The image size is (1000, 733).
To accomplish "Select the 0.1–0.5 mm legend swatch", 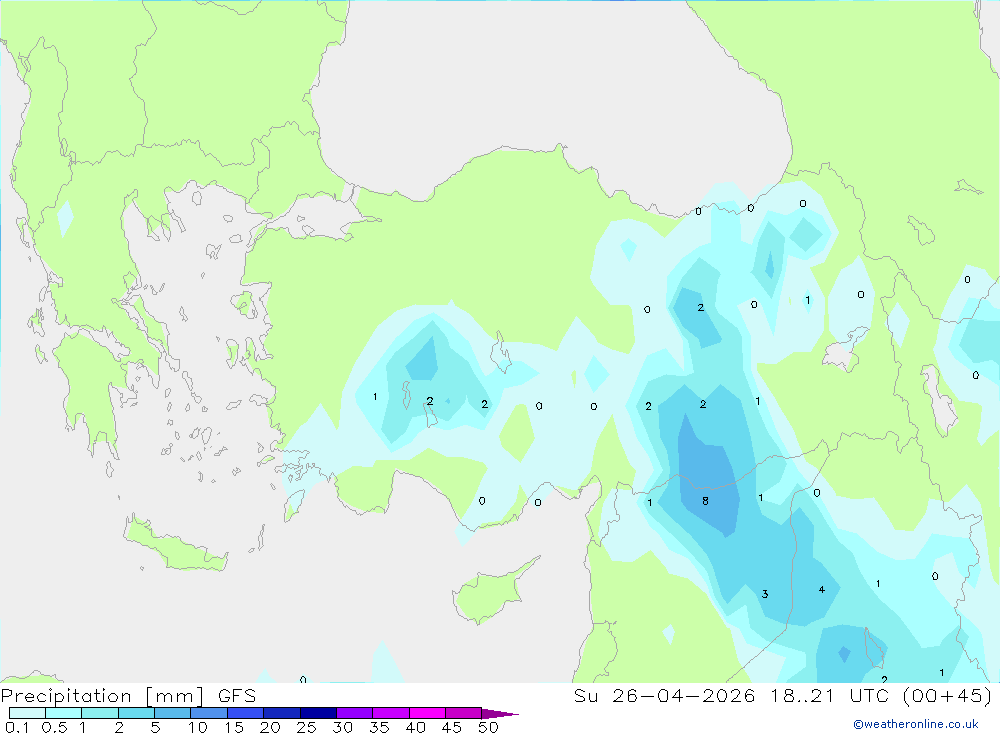I will pyautogui.click(x=27, y=713).
